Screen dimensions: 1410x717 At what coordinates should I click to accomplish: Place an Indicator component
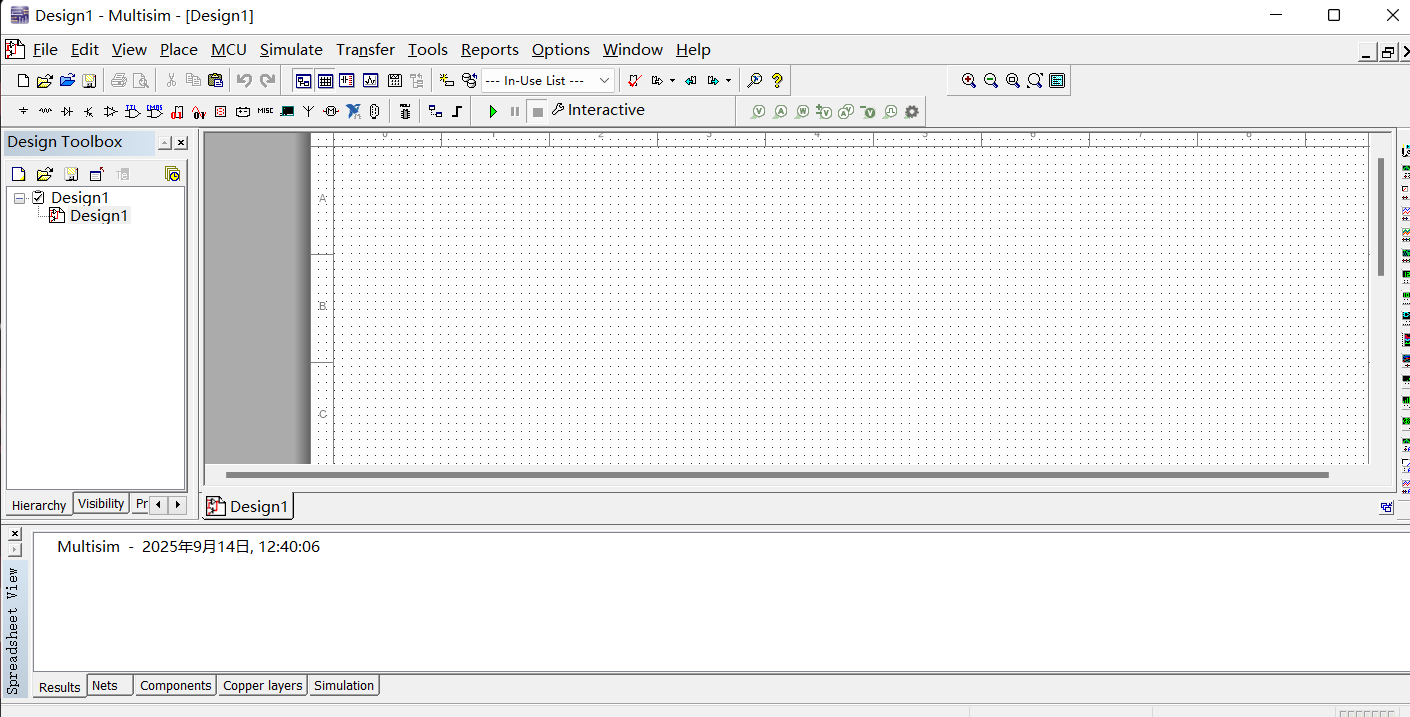coord(220,111)
